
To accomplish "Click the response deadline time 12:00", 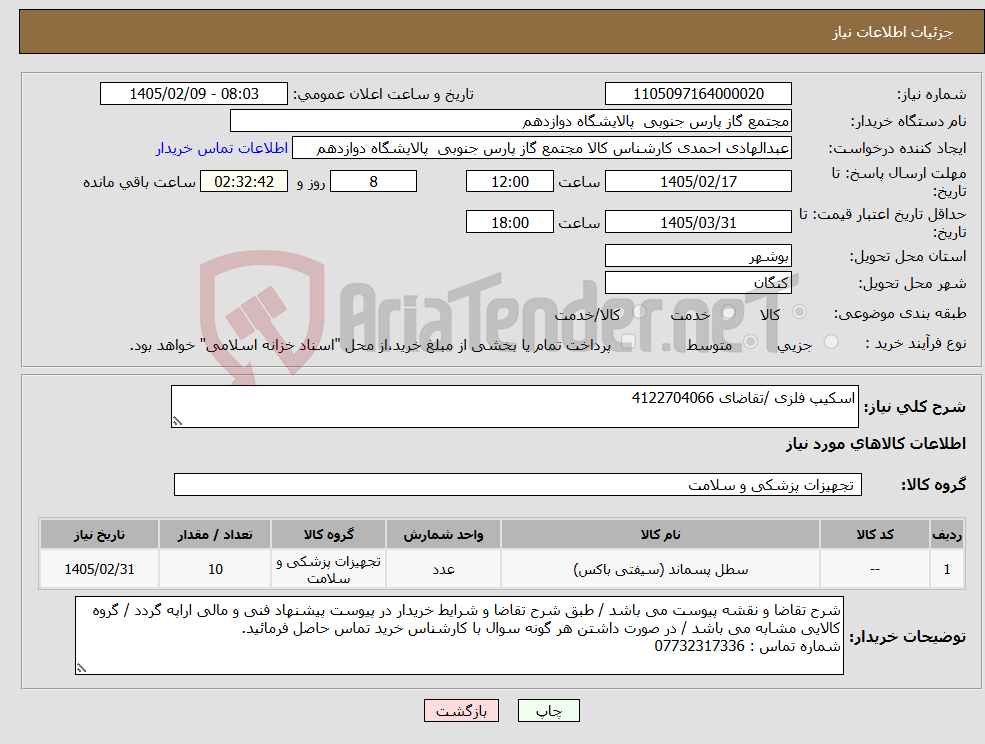I will coord(509,182).
